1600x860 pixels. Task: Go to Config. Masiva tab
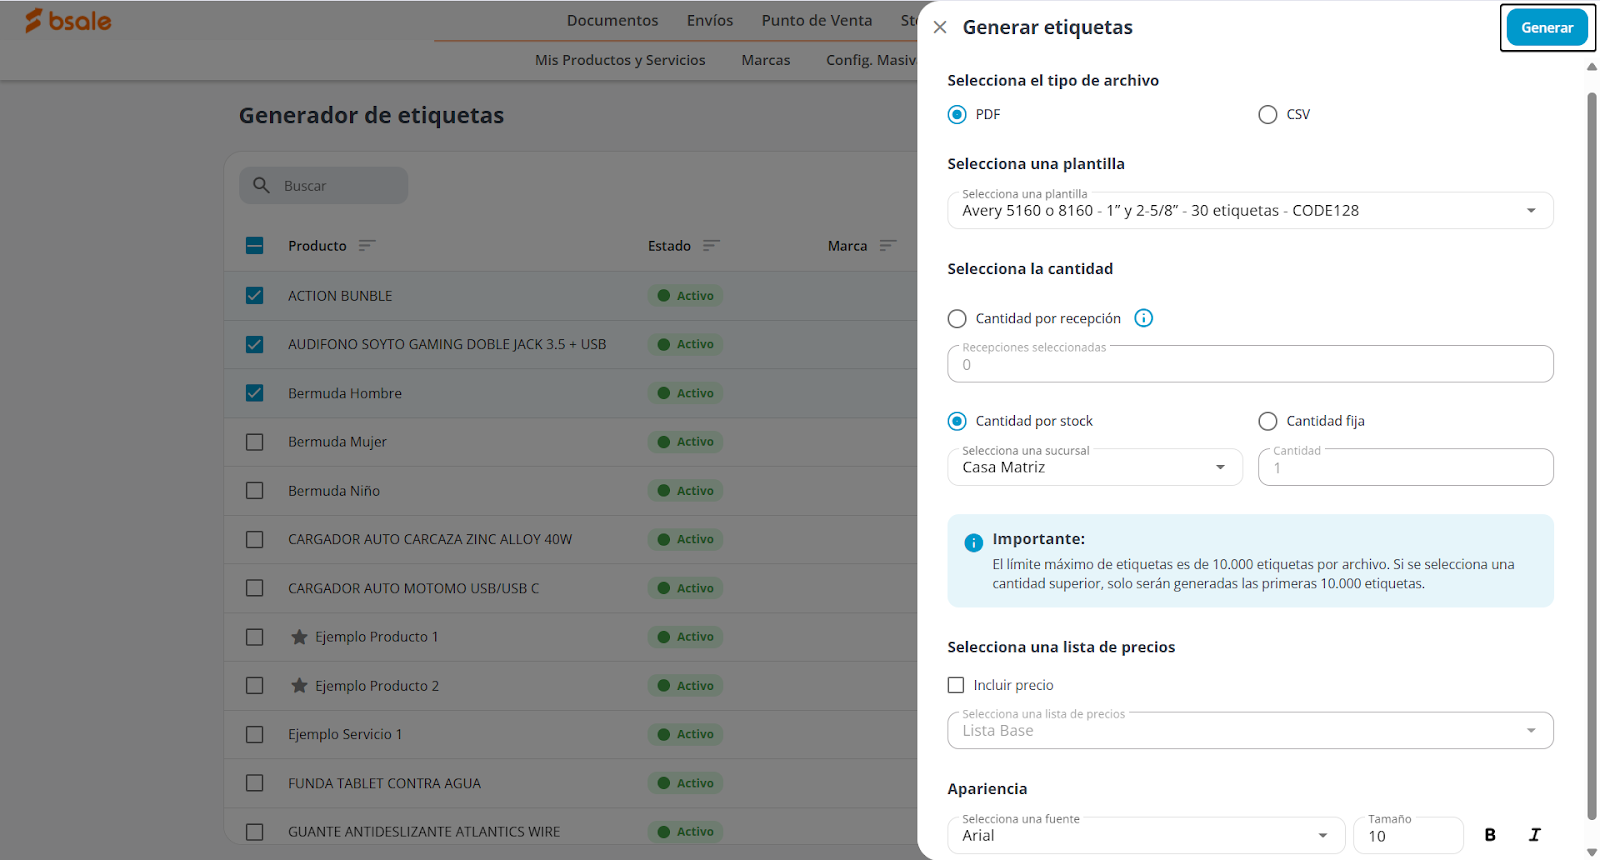coord(871,60)
